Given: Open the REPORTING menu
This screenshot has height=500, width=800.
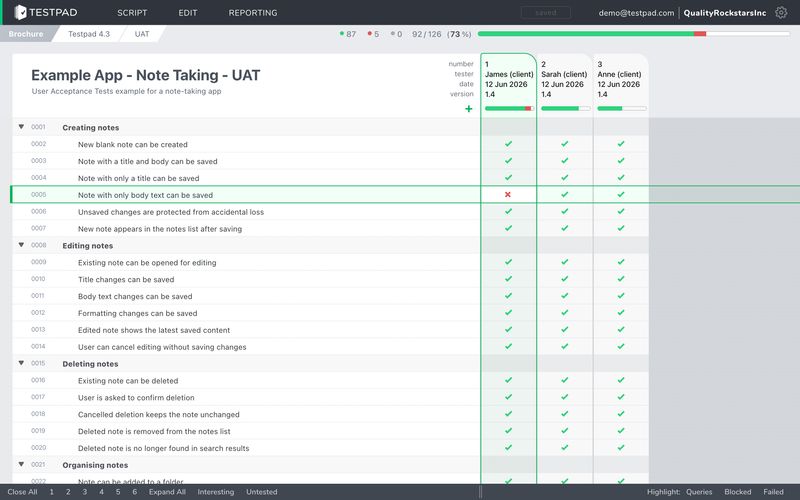Looking at the screenshot, I should pos(253,13).
